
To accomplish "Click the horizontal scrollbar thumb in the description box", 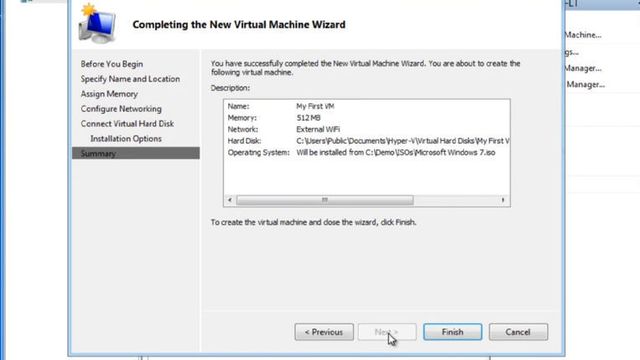I will [325, 200].
